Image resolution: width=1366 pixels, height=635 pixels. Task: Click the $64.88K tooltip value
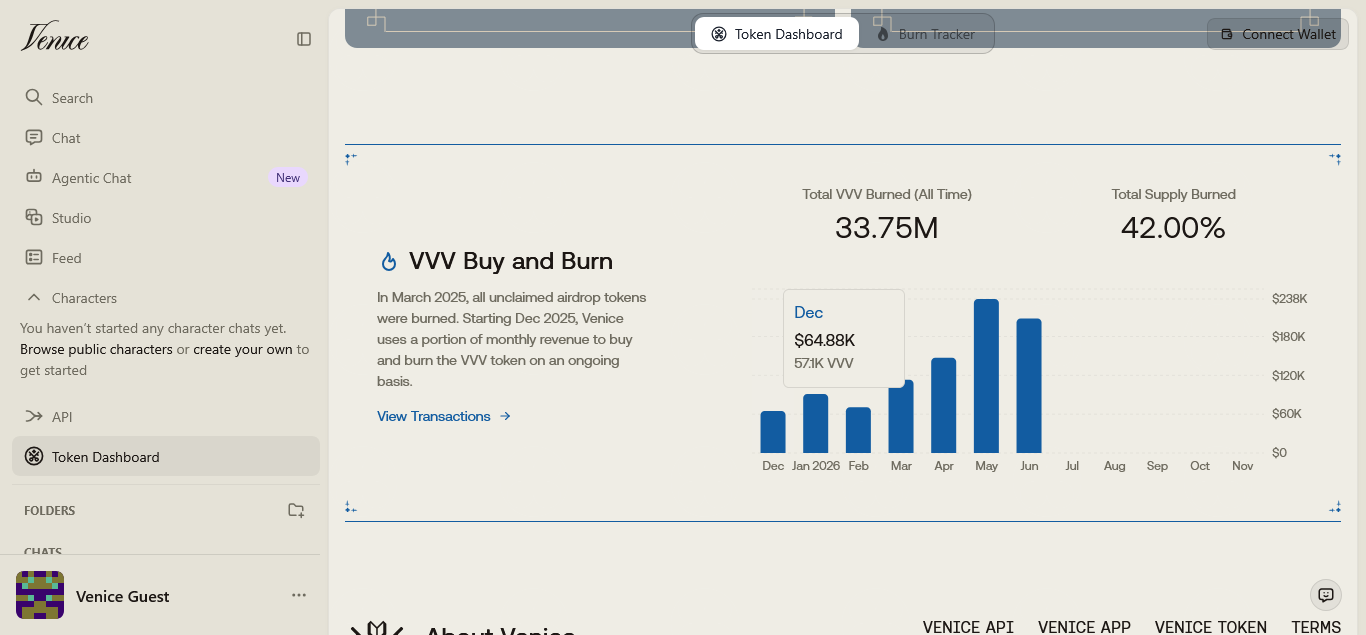(x=825, y=340)
